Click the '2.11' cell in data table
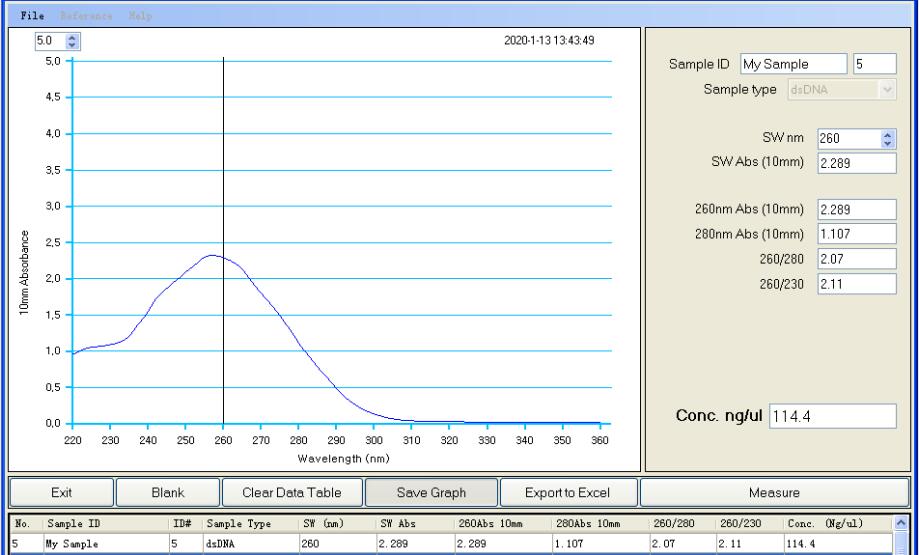 [750, 544]
